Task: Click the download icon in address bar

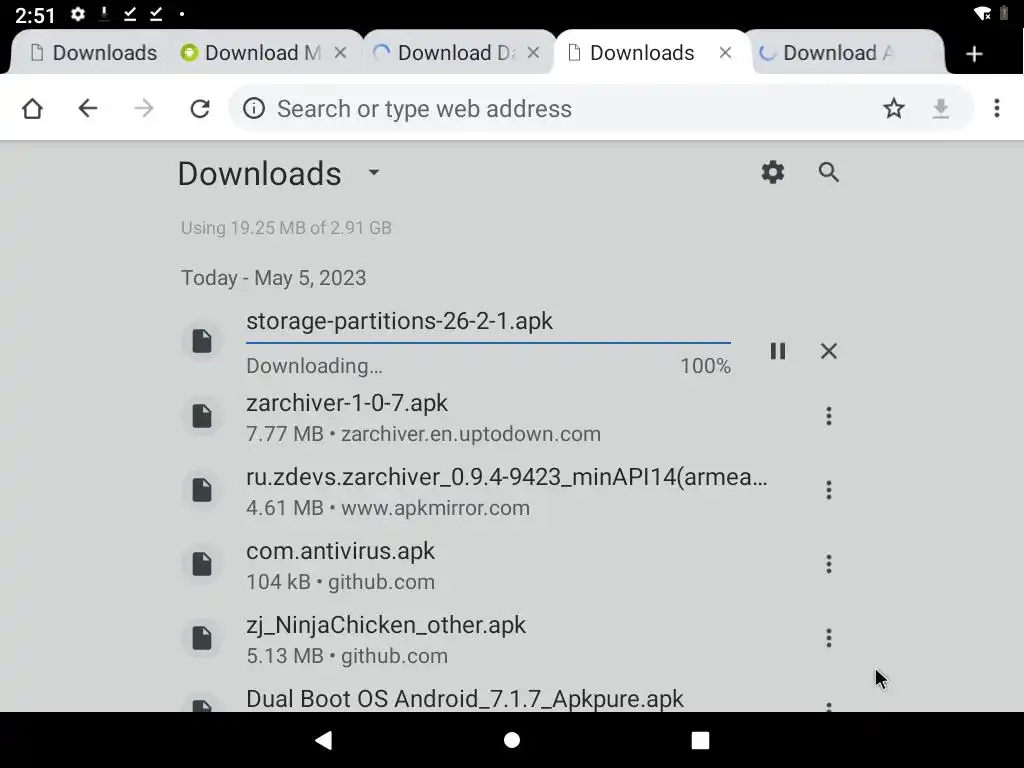Action: (x=940, y=108)
